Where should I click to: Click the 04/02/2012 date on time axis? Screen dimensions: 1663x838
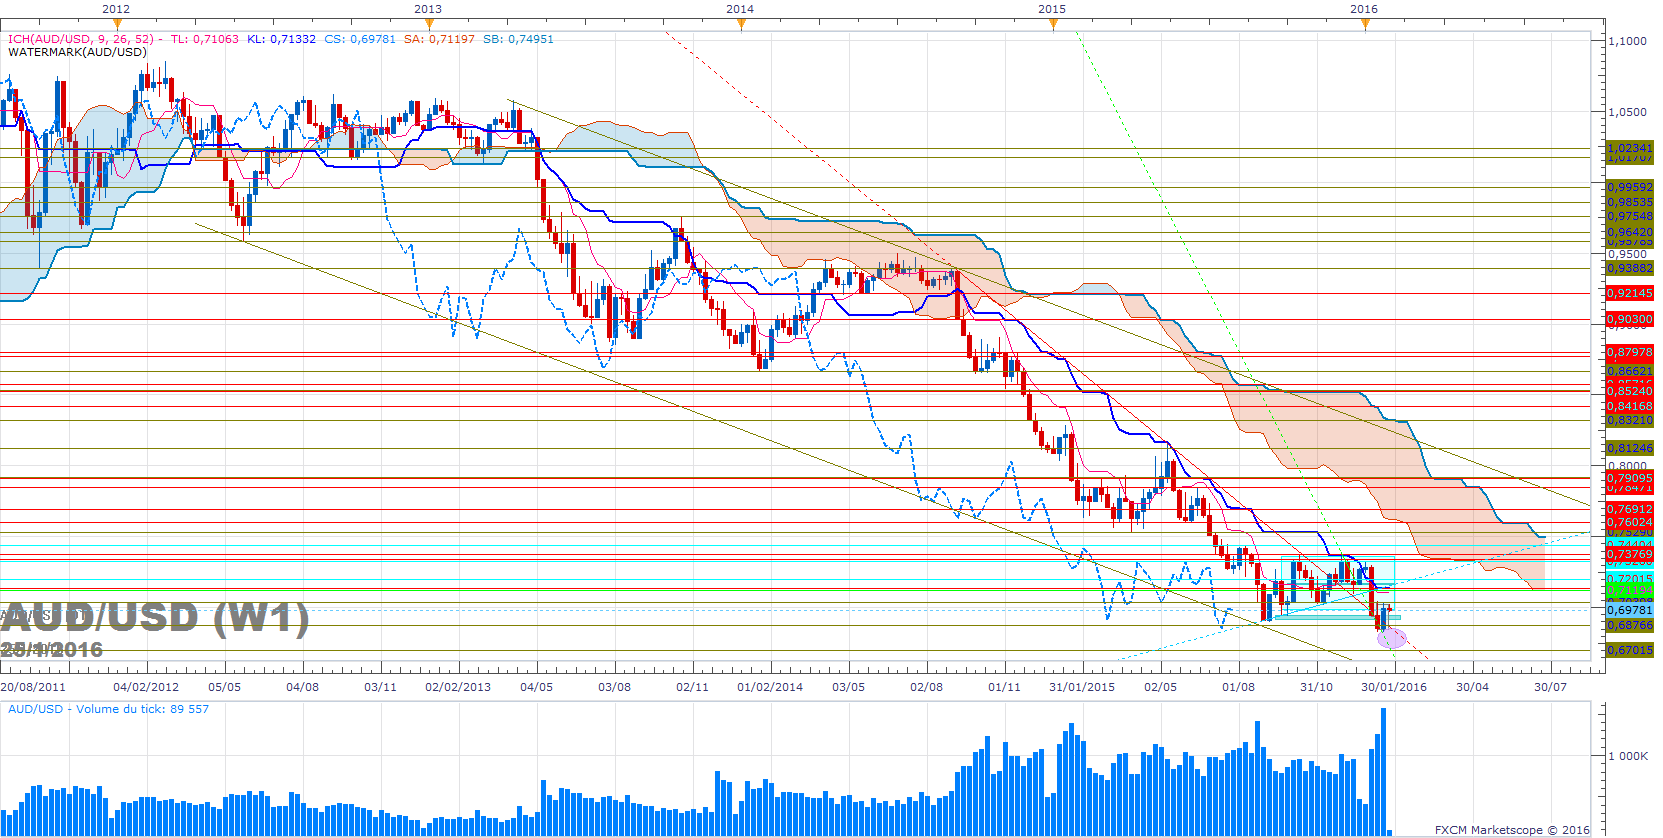[x=146, y=687]
